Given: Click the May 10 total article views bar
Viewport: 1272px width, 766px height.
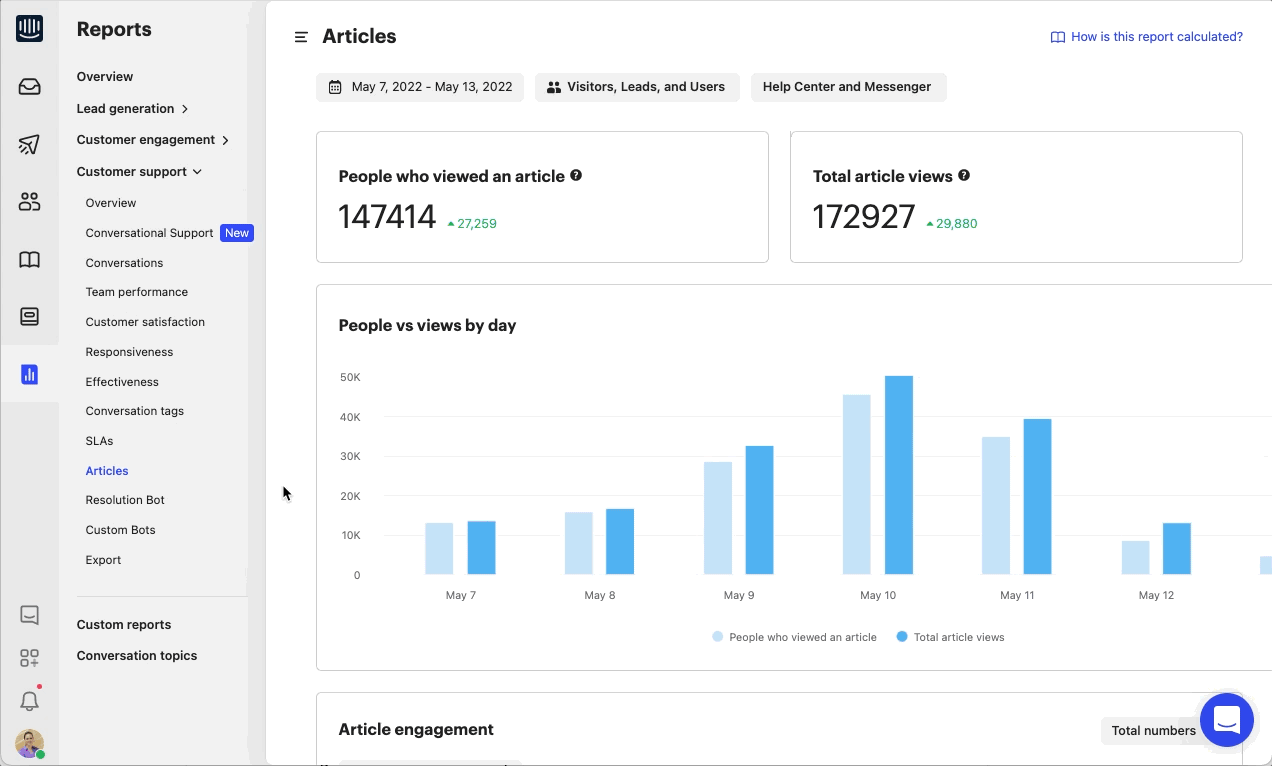Looking at the screenshot, I should (x=899, y=475).
